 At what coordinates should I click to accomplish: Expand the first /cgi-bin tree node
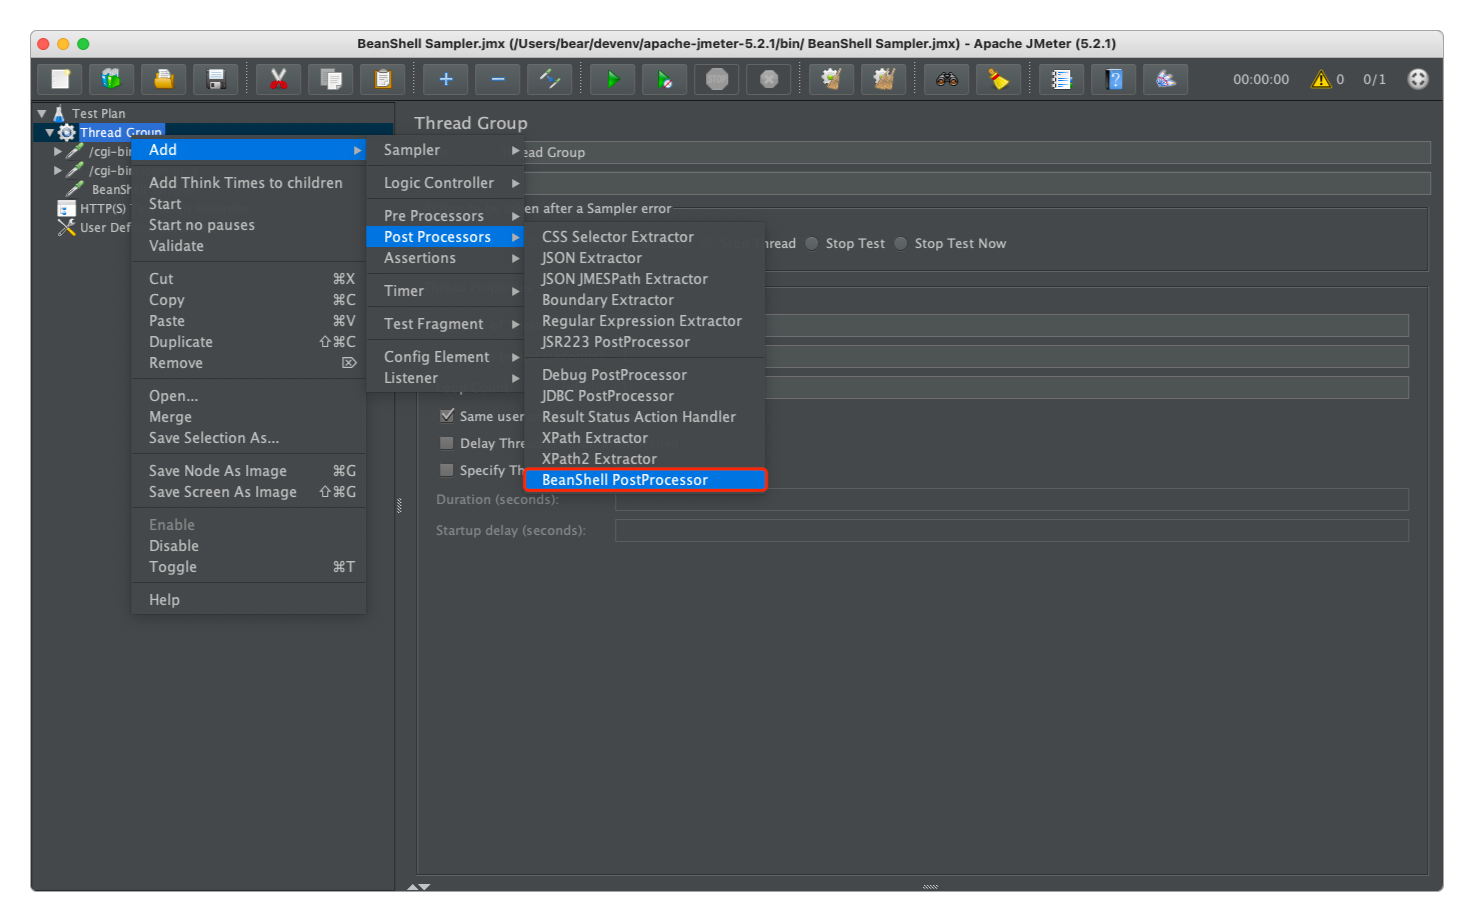click(x=58, y=152)
